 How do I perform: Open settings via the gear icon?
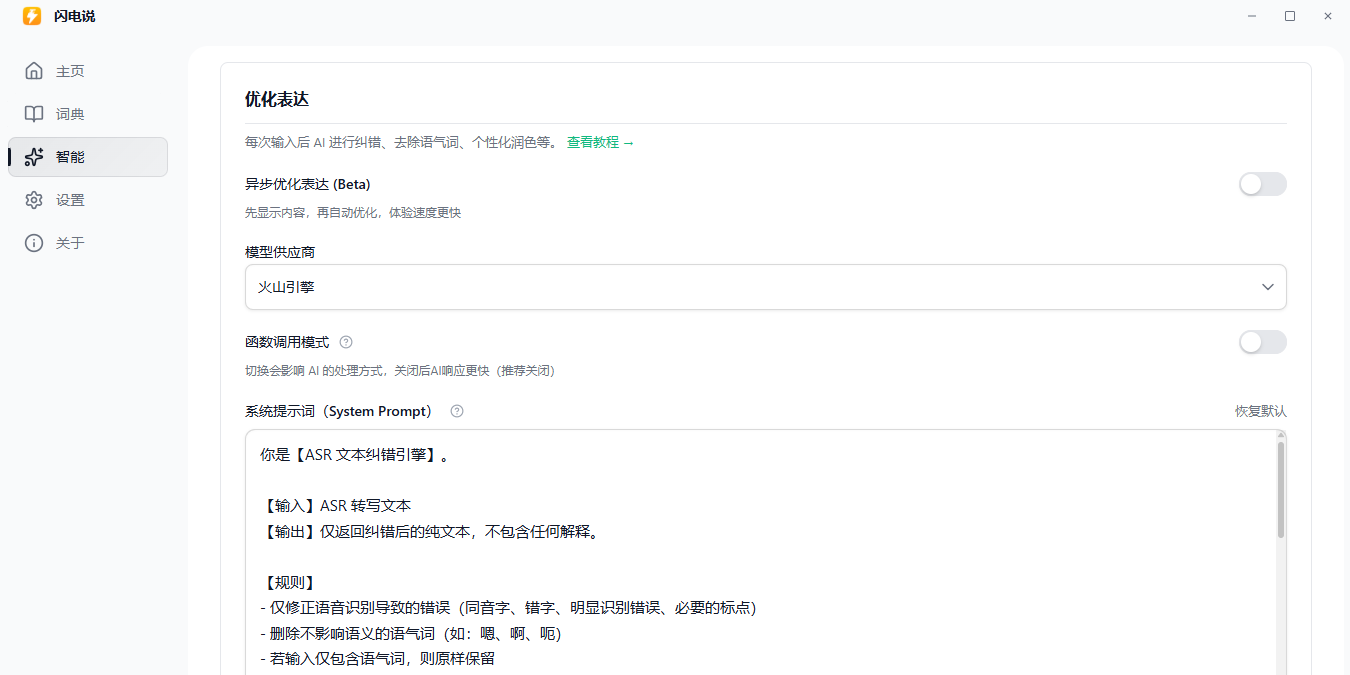34,199
